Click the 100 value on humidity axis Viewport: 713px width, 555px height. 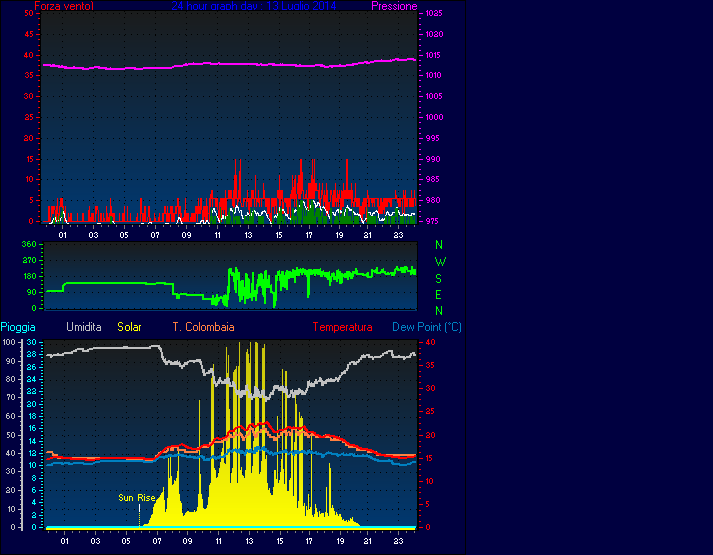click(9, 342)
